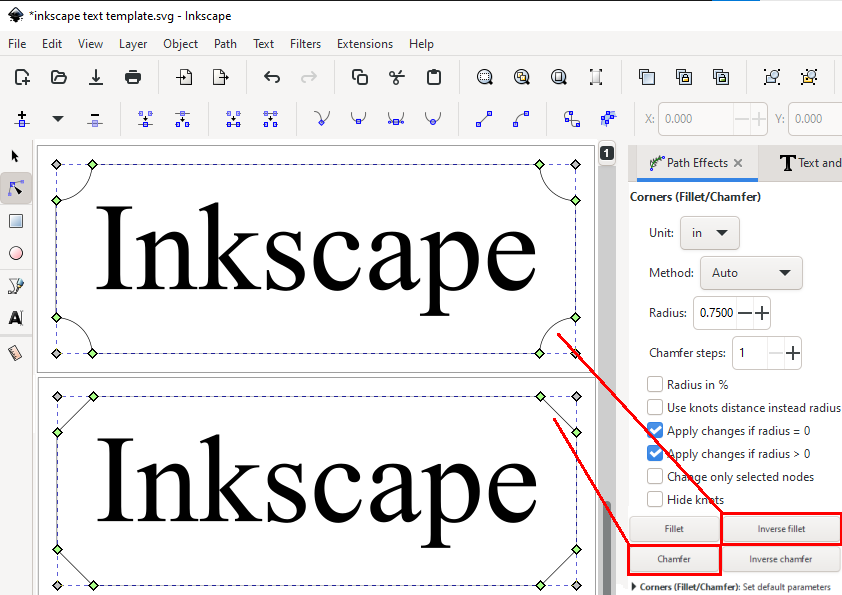The height and width of the screenshot is (595, 842).
Task: Uncheck Apply changes if radius = 0
Action: coord(655,431)
